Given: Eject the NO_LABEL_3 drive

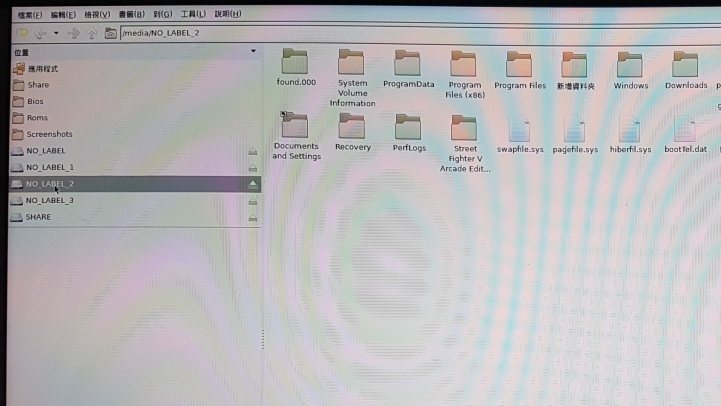Looking at the screenshot, I should pos(253,201).
